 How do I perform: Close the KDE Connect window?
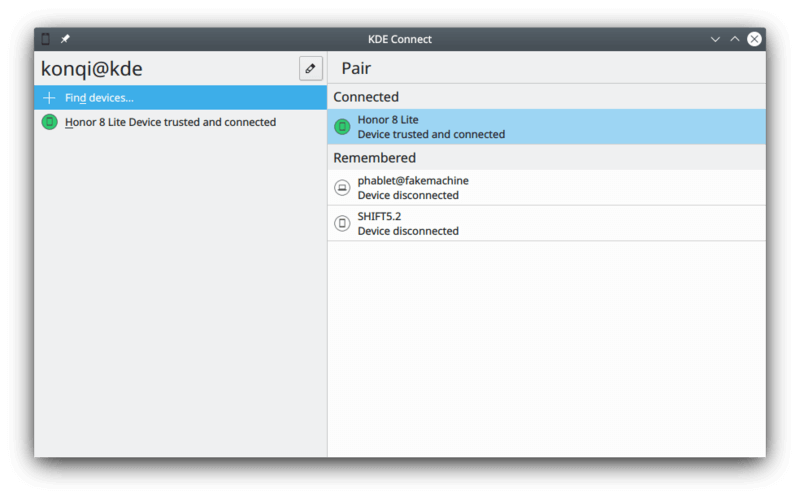click(754, 39)
